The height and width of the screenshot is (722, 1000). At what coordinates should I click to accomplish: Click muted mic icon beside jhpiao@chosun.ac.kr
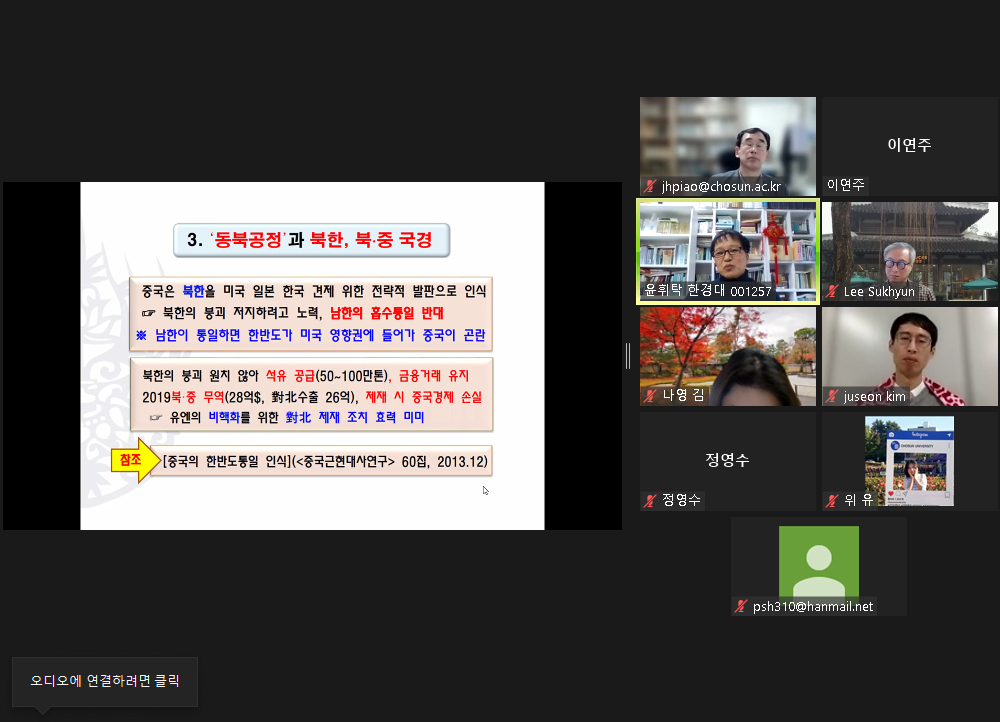click(650, 187)
